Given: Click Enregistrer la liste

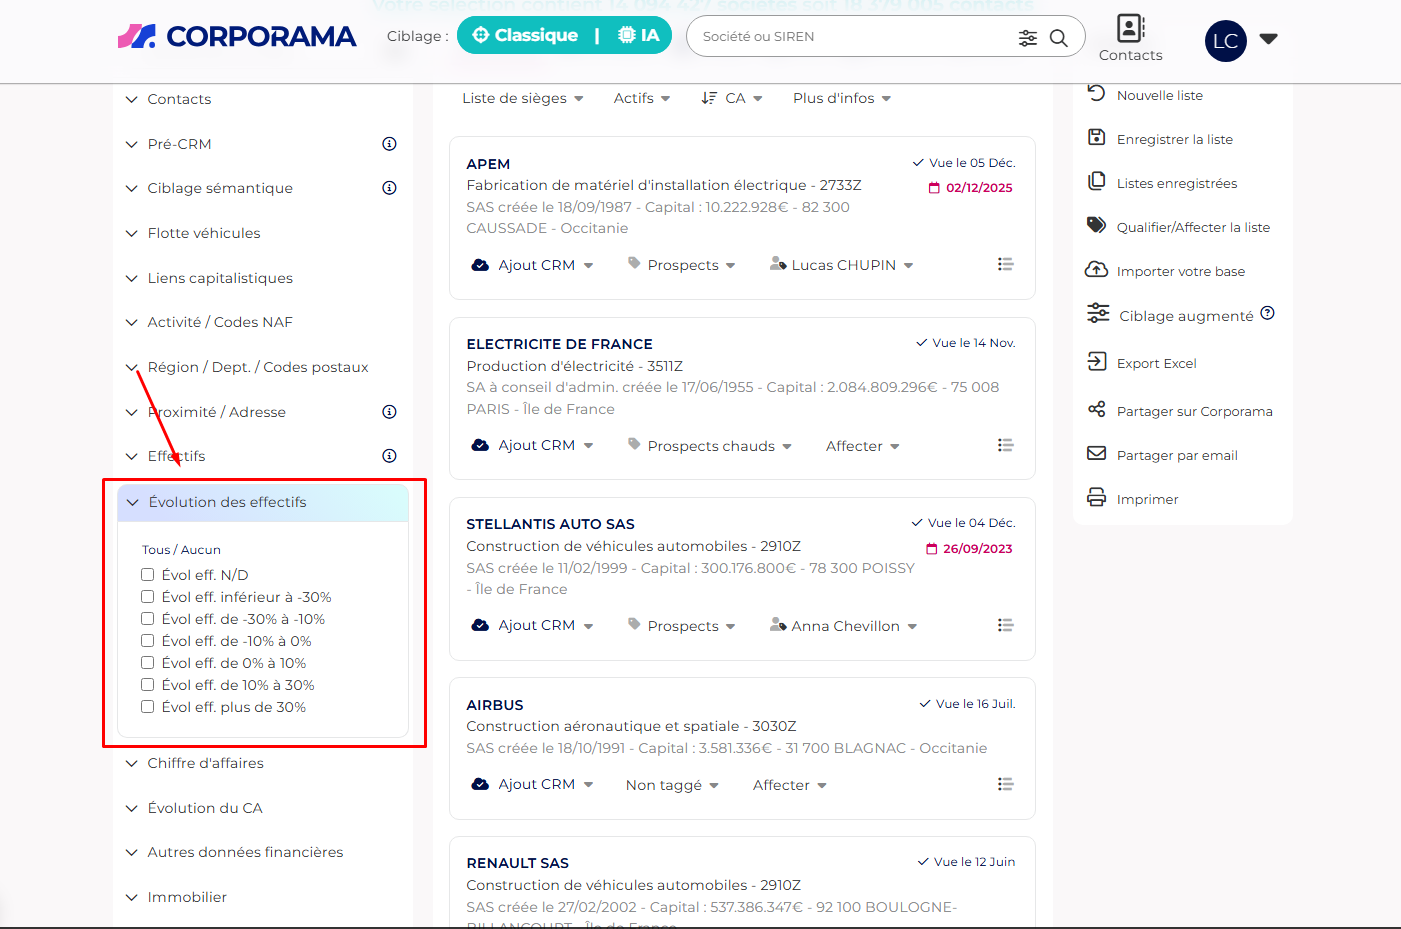Looking at the screenshot, I should click(1174, 139).
